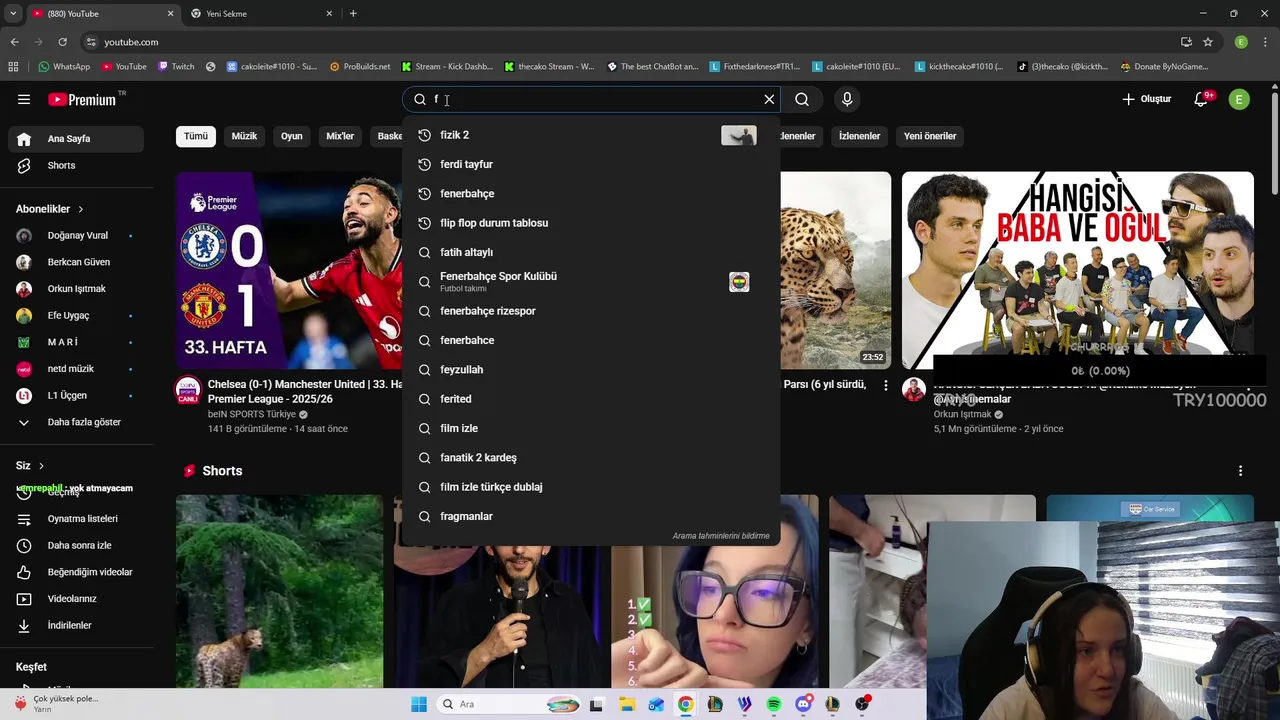1280x720 pixels.
Task: Open the Windows Start menu
Action: (419, 704)
